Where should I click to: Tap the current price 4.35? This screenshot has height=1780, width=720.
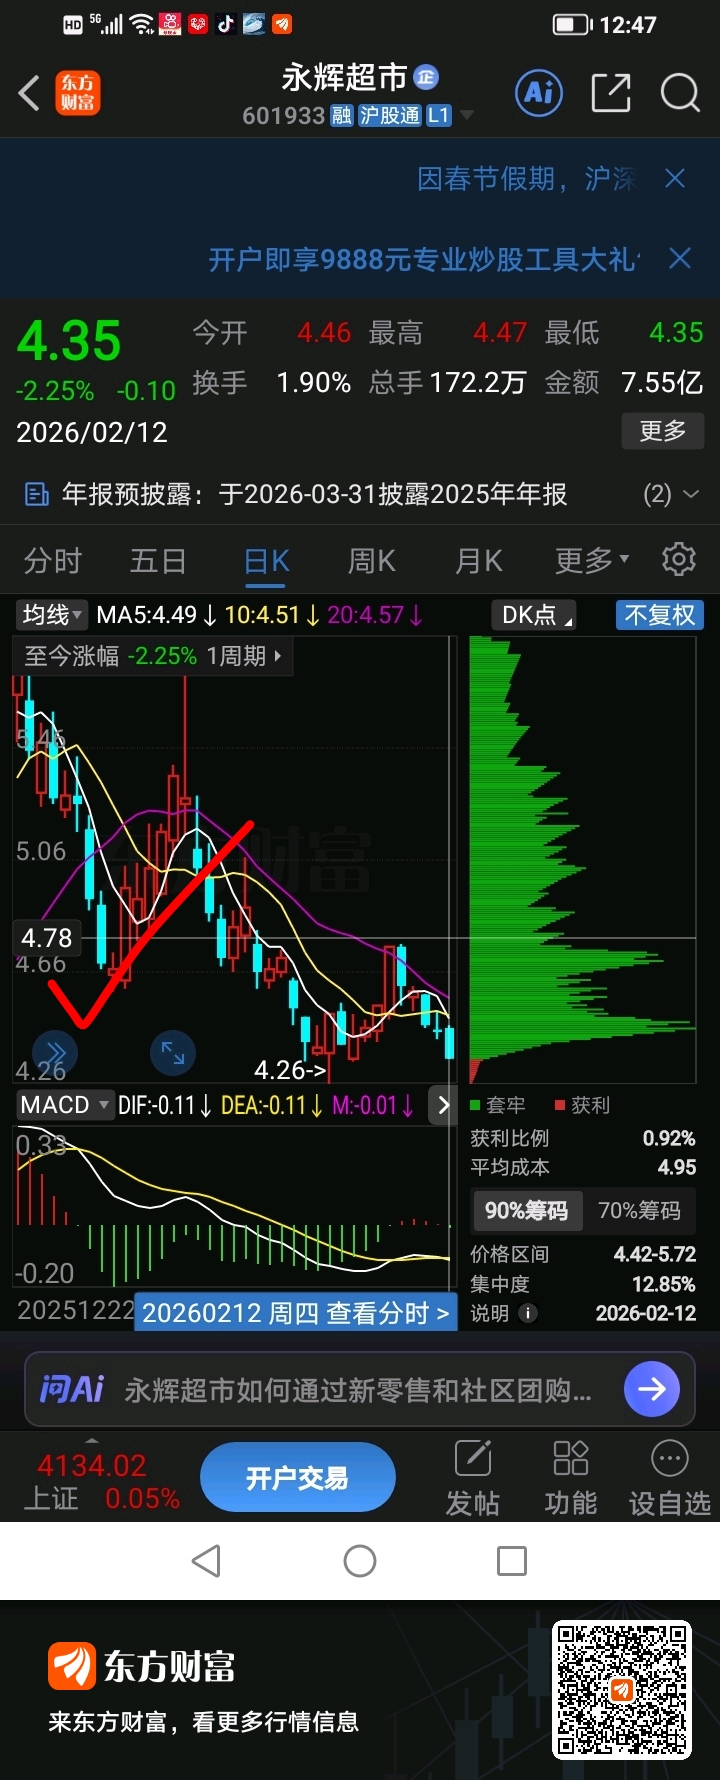tap(69, 341)
